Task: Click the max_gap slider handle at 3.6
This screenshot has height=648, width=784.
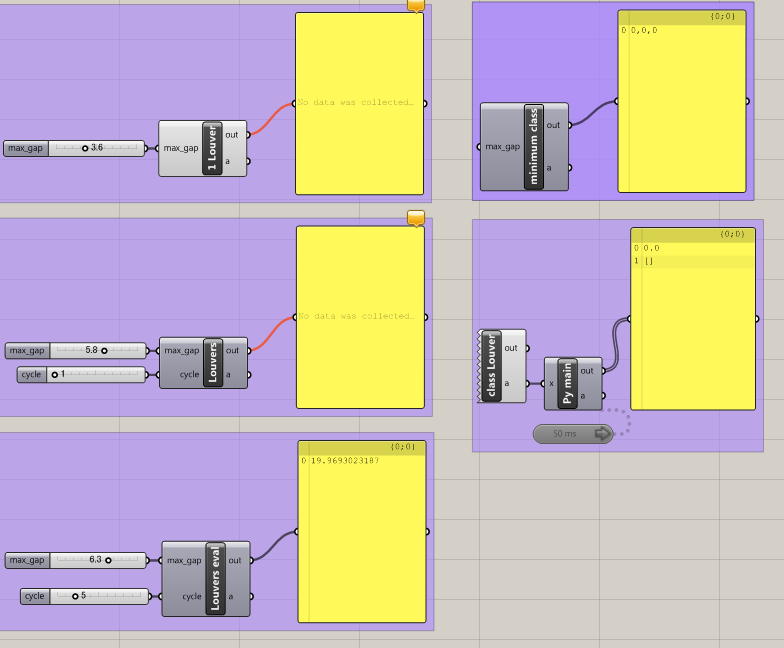Action: click(86, 148)
